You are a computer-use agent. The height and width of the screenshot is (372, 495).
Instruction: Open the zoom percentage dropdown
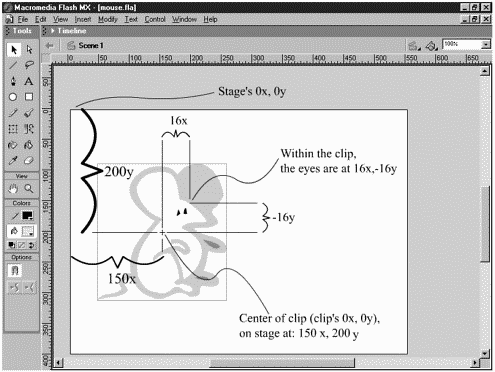[486, 44]
